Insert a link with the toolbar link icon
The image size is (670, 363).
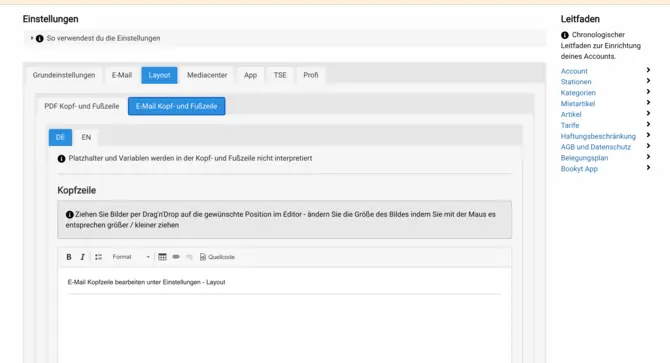(176, 257)
